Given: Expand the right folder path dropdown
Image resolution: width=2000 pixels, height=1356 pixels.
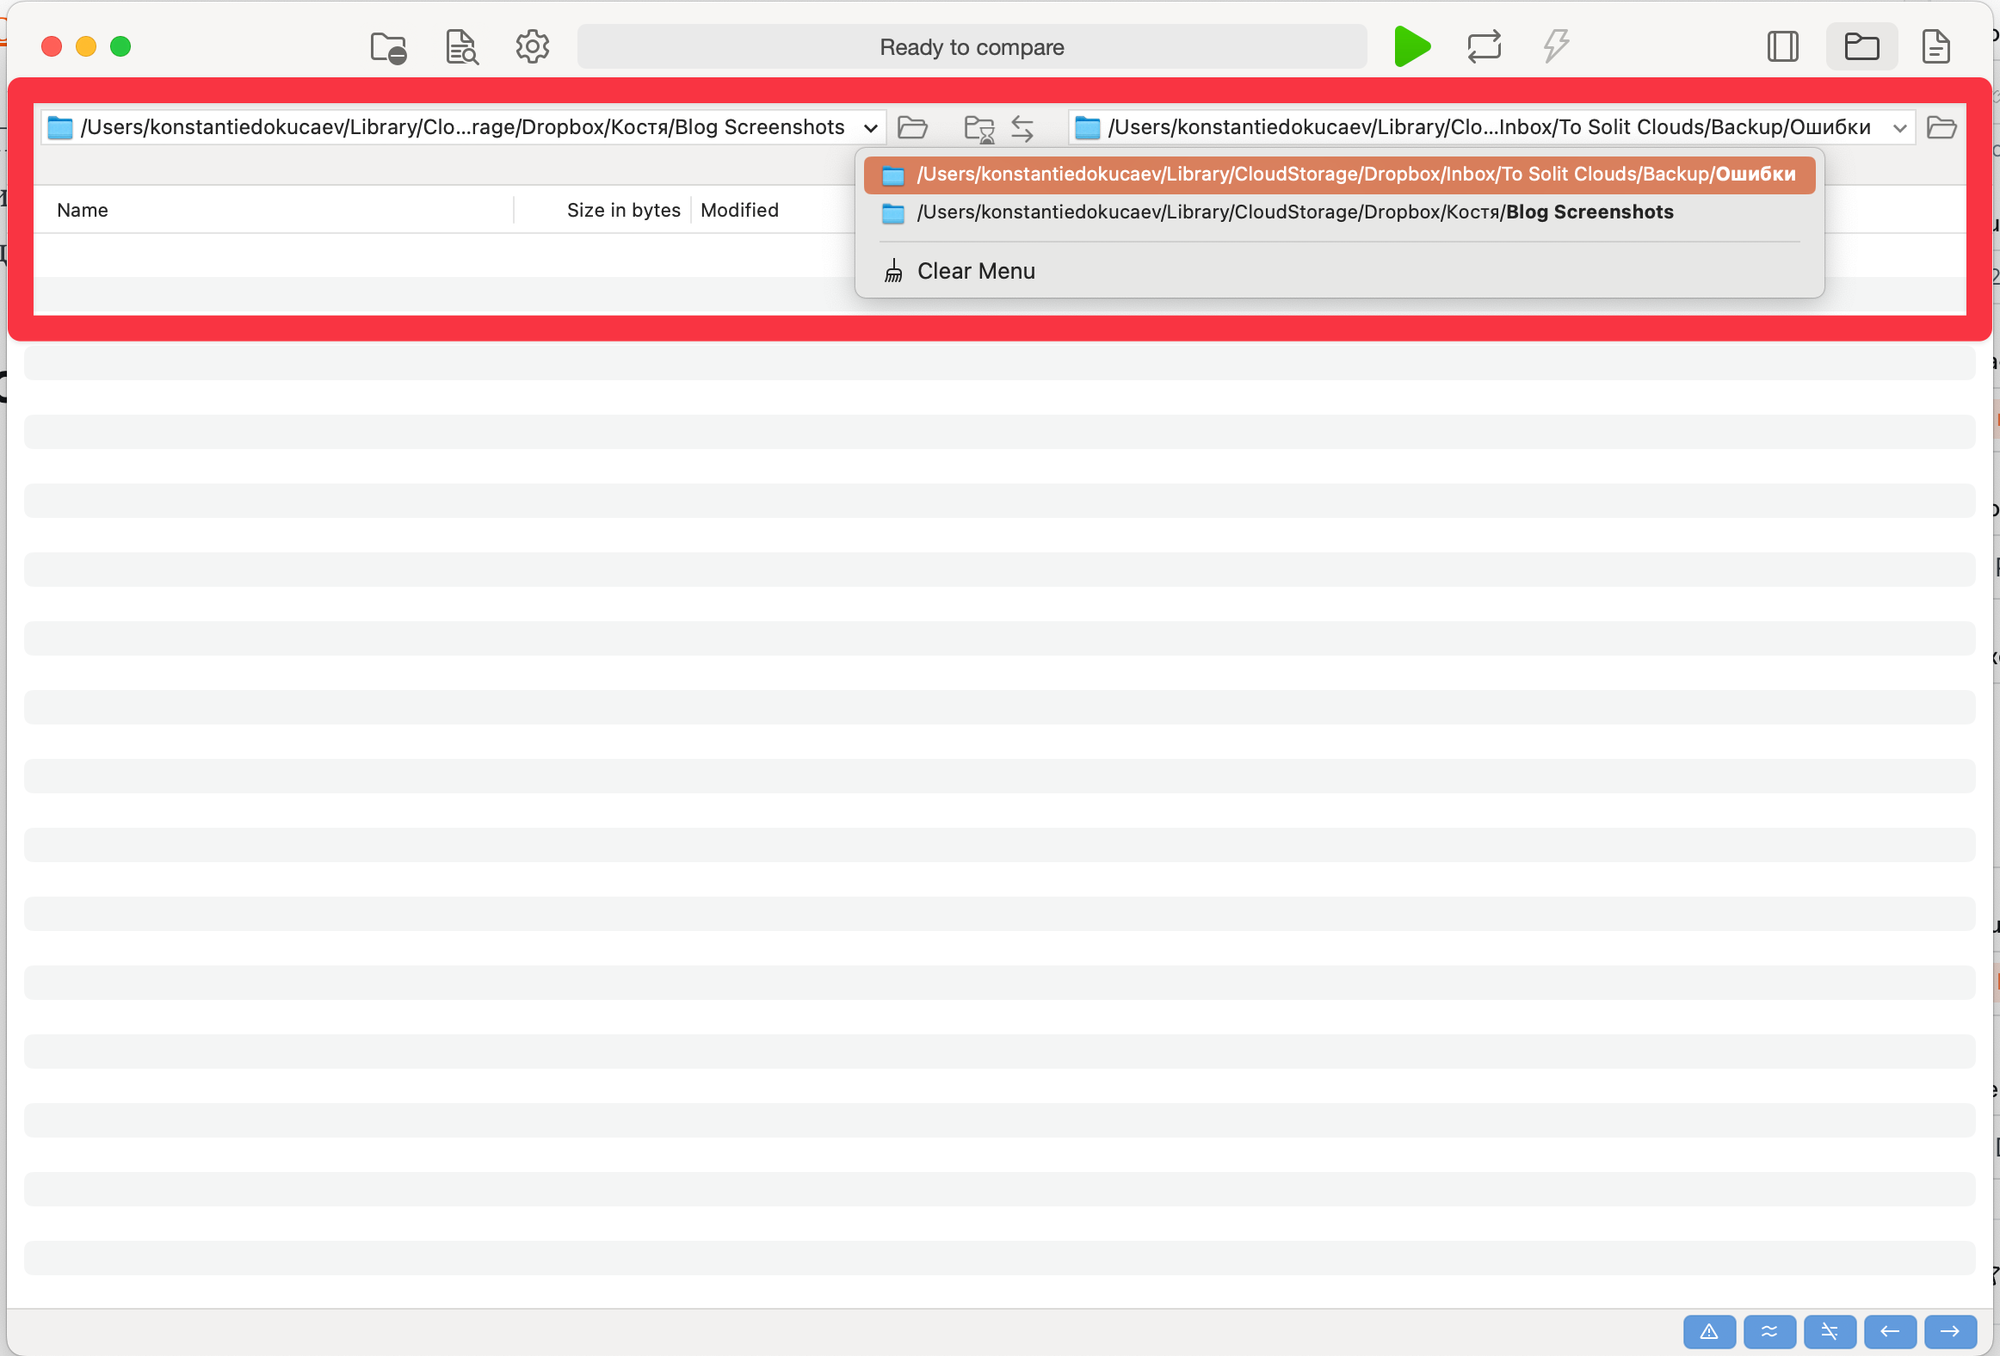Looking at the screenshot, I should click(x=1899, y=128).
